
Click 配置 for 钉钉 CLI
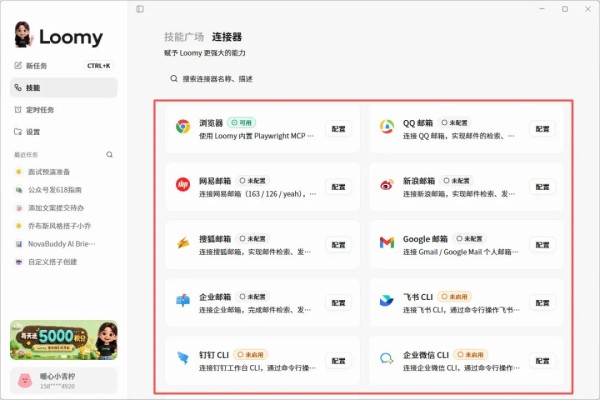(x=338, y=361)
